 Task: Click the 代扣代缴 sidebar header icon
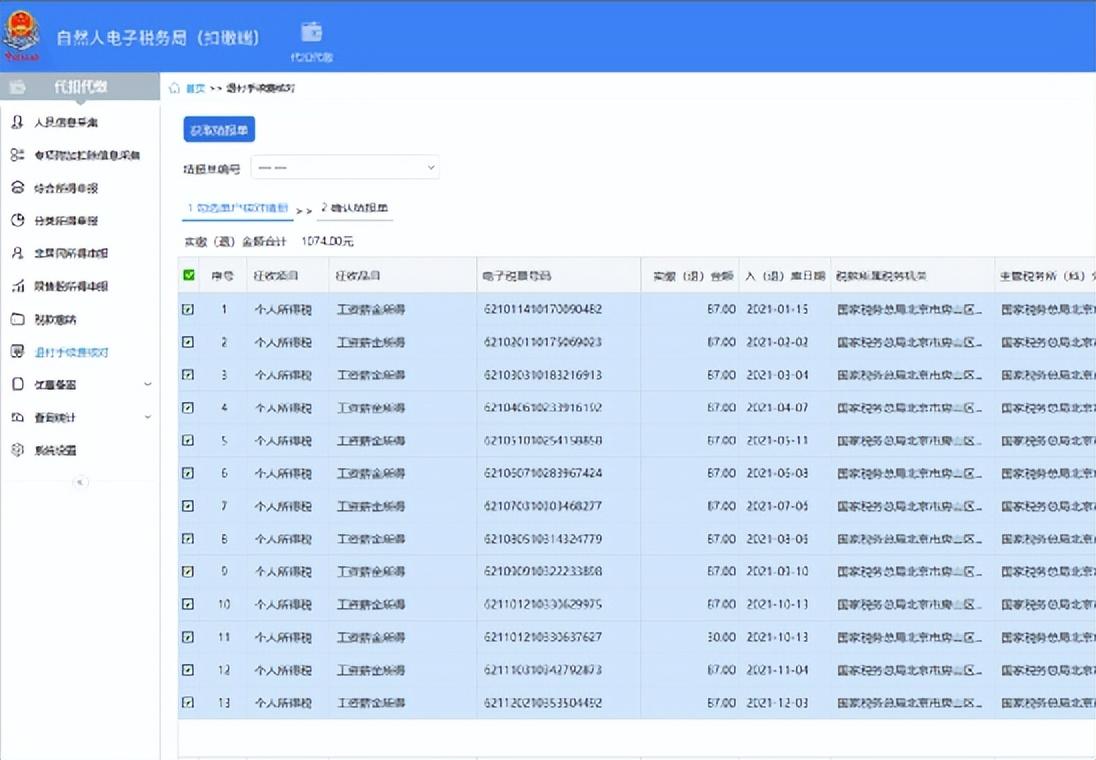point(17,87)
